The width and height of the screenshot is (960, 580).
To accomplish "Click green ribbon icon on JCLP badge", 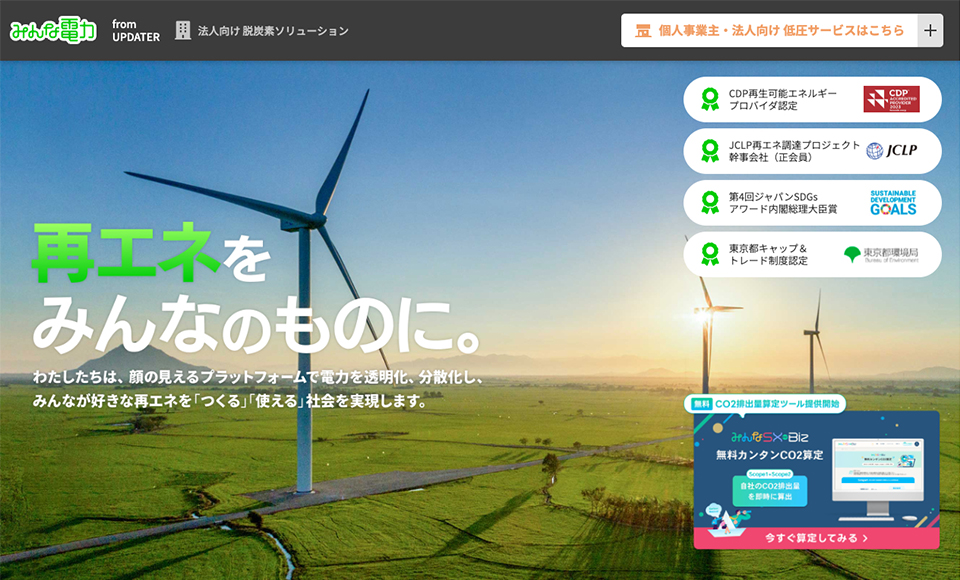I will tap(710, 151).
